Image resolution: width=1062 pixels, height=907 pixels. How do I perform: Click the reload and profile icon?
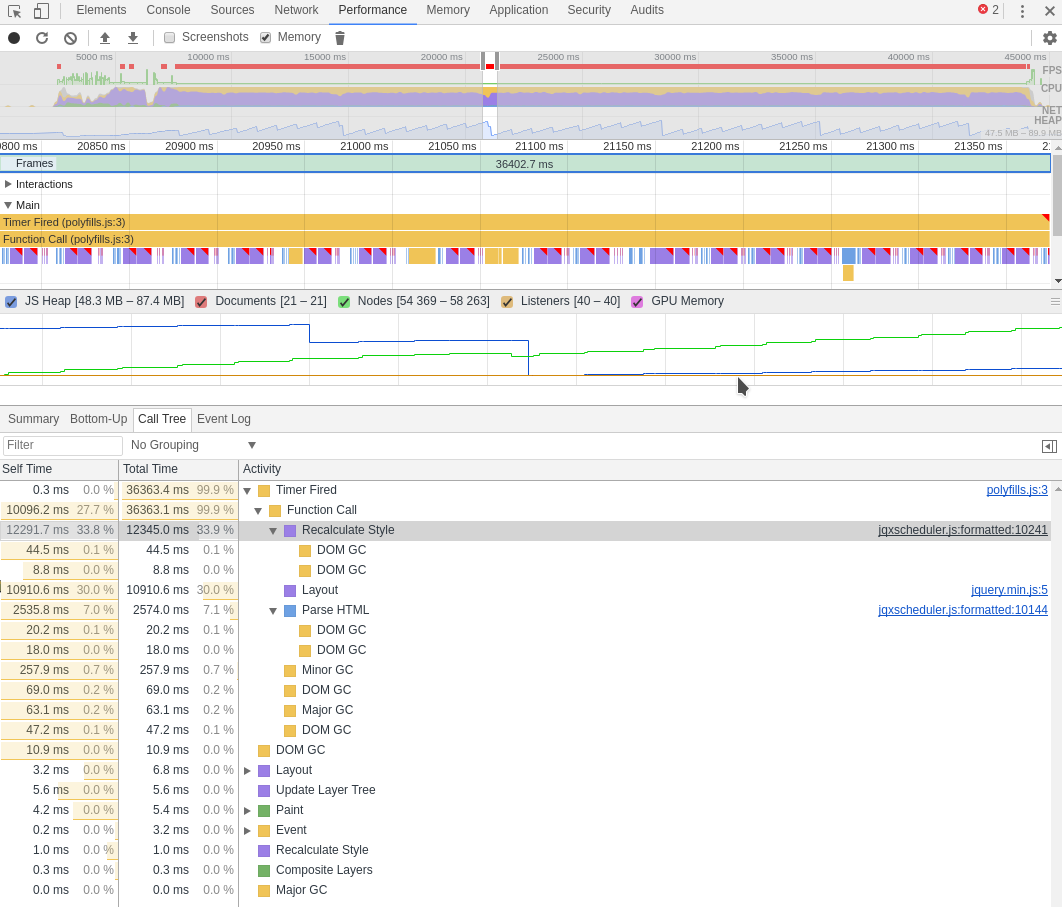point(42,38)
